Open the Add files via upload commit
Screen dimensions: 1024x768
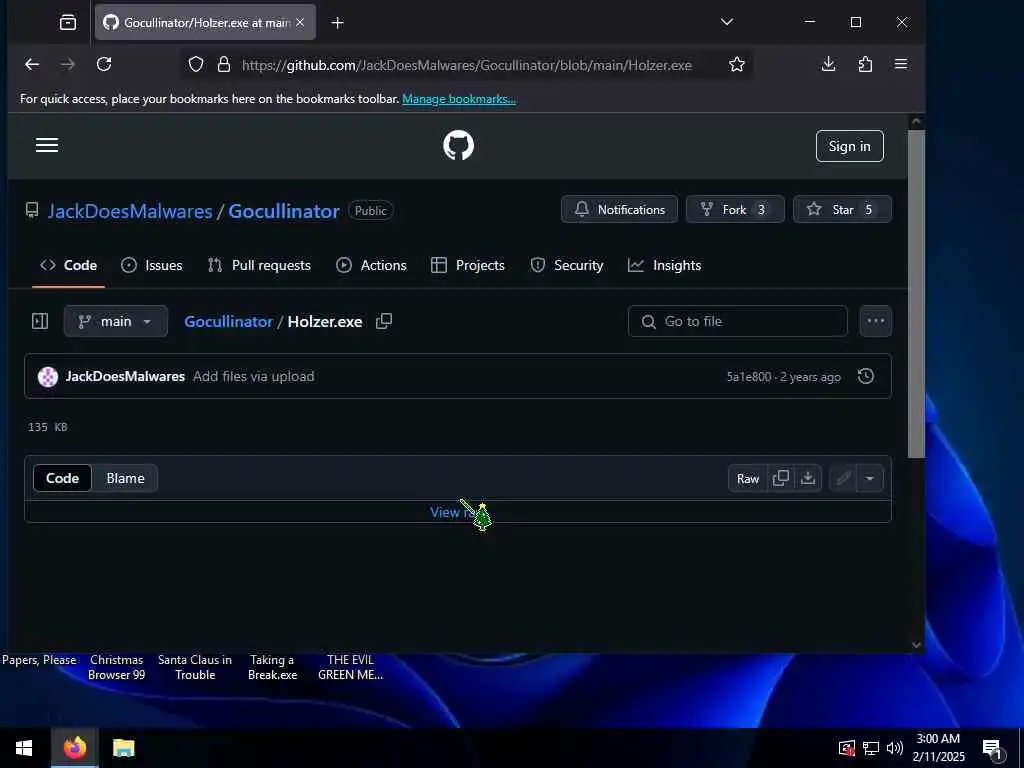pos(253,376)
